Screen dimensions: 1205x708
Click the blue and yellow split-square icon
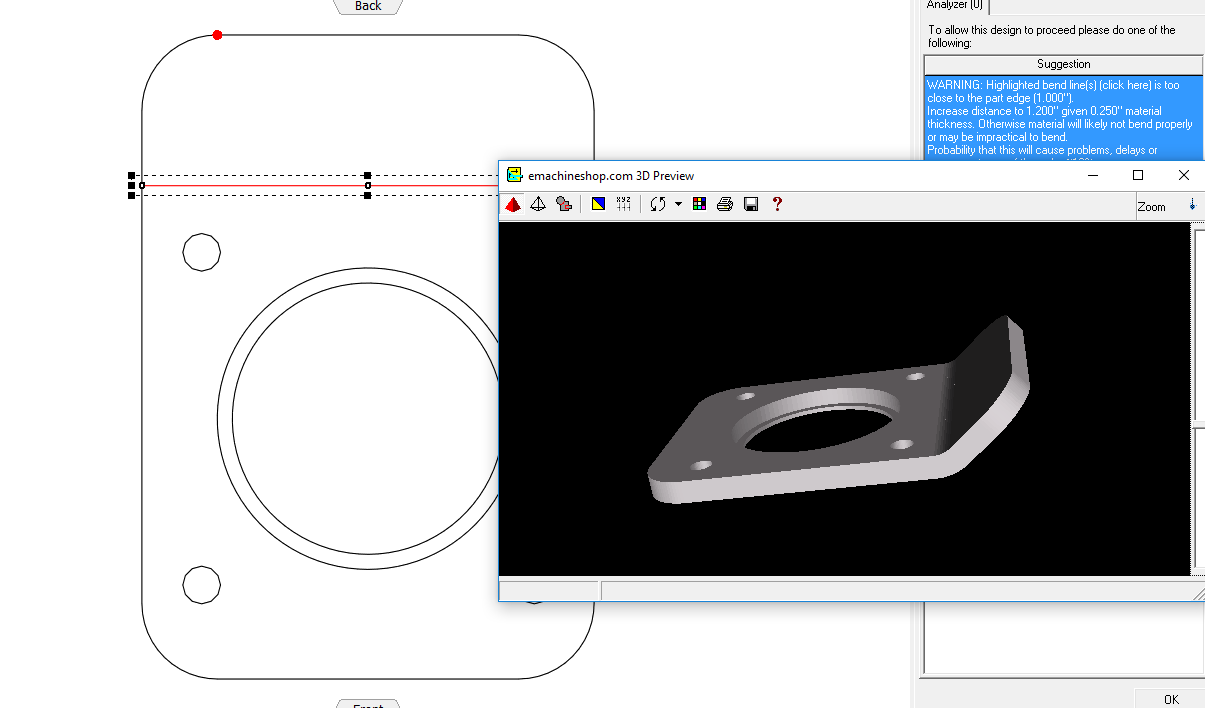click(x=598, y=204)
